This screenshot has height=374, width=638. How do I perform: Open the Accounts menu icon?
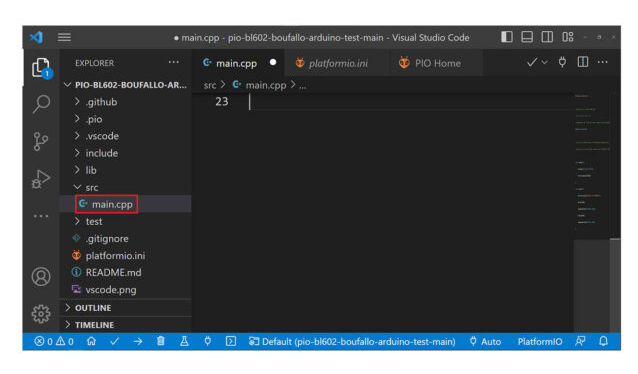click(x=41, y=277)
